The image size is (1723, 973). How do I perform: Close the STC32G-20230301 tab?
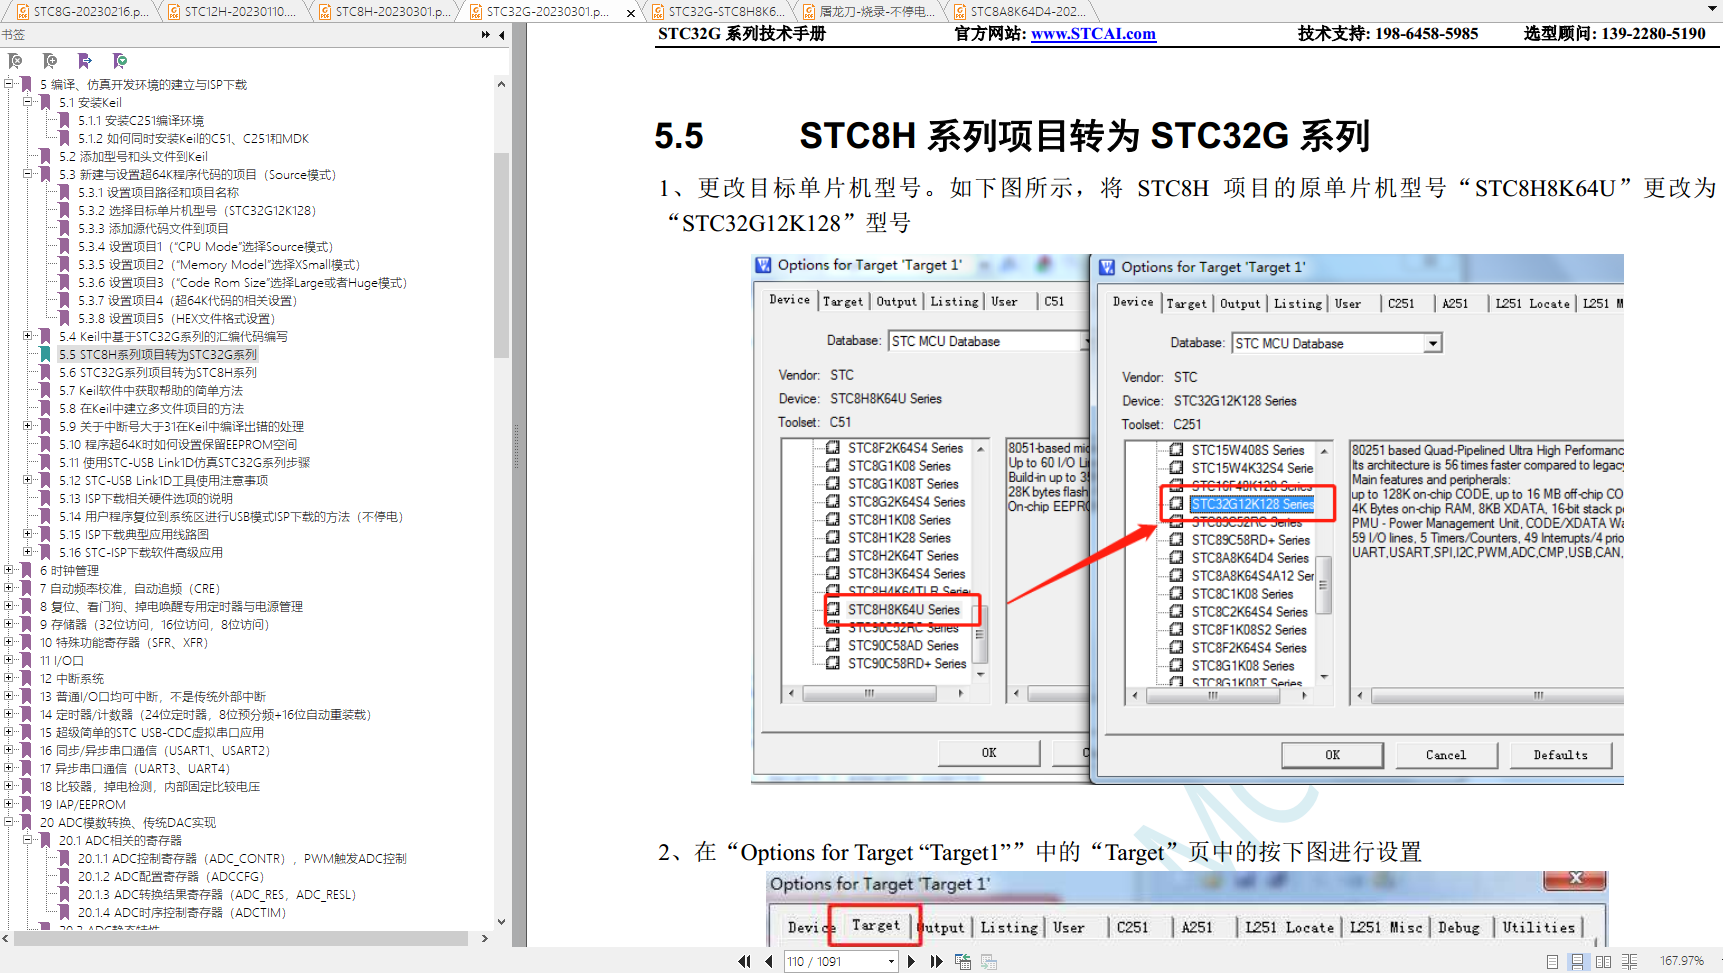[630, 13]
